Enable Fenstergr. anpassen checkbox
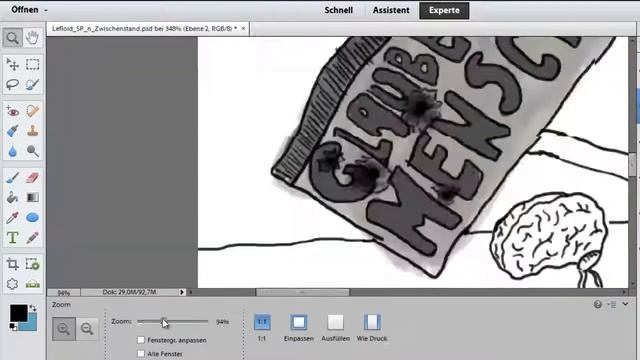This screenshot has height=360, width=640. point(141,340)
